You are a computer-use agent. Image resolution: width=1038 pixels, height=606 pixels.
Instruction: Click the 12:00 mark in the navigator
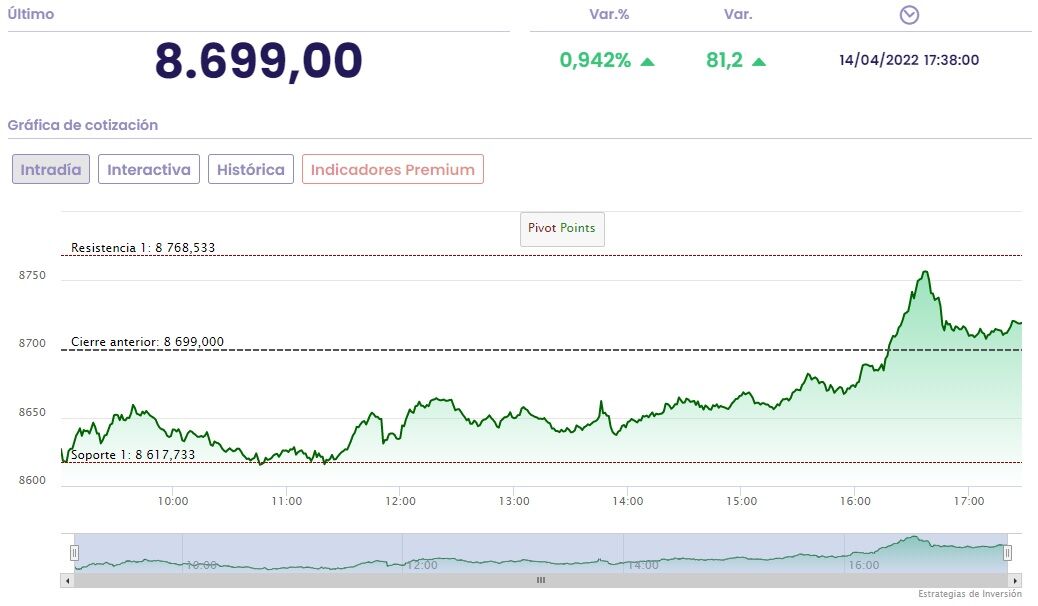coord(422,565)
